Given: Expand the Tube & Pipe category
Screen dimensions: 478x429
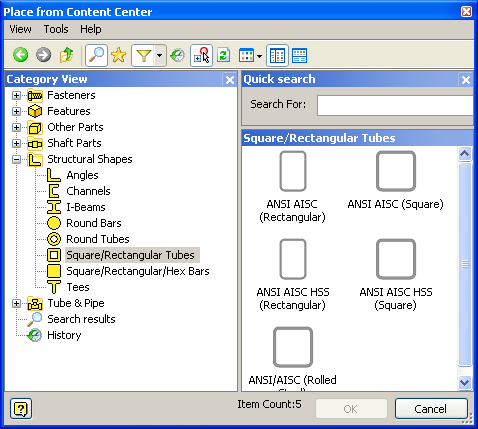Looking at the screenshot, I should tap(16, 303).
